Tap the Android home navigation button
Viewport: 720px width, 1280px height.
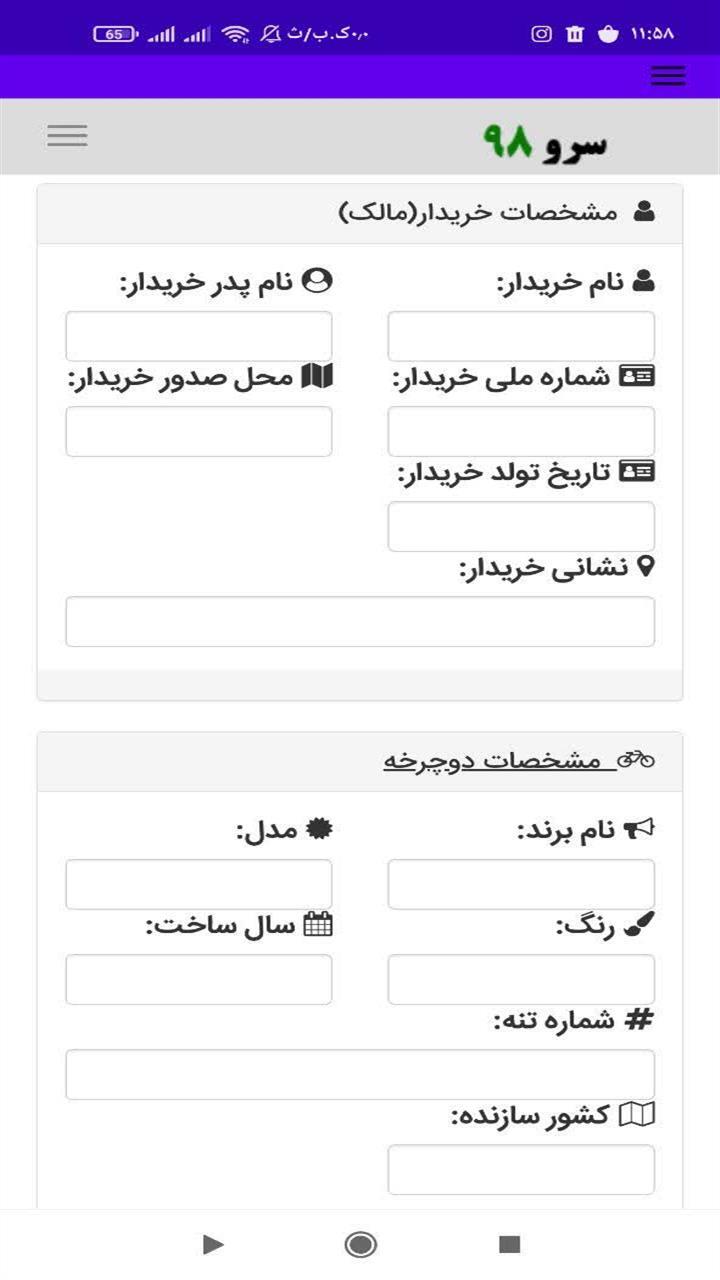360,1244
